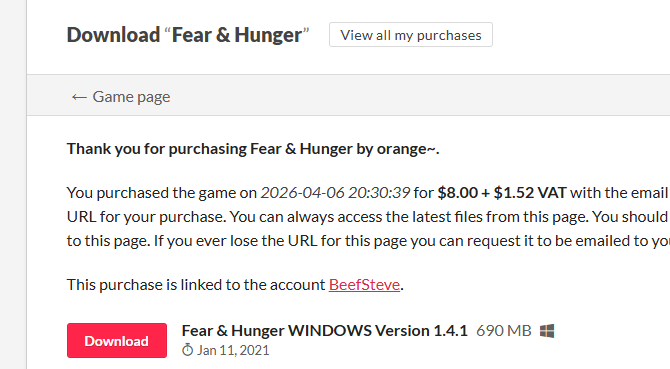Click the Thank you for purchasing line
This screenshot has width=670, height=369.
click(x=253, y=149)
